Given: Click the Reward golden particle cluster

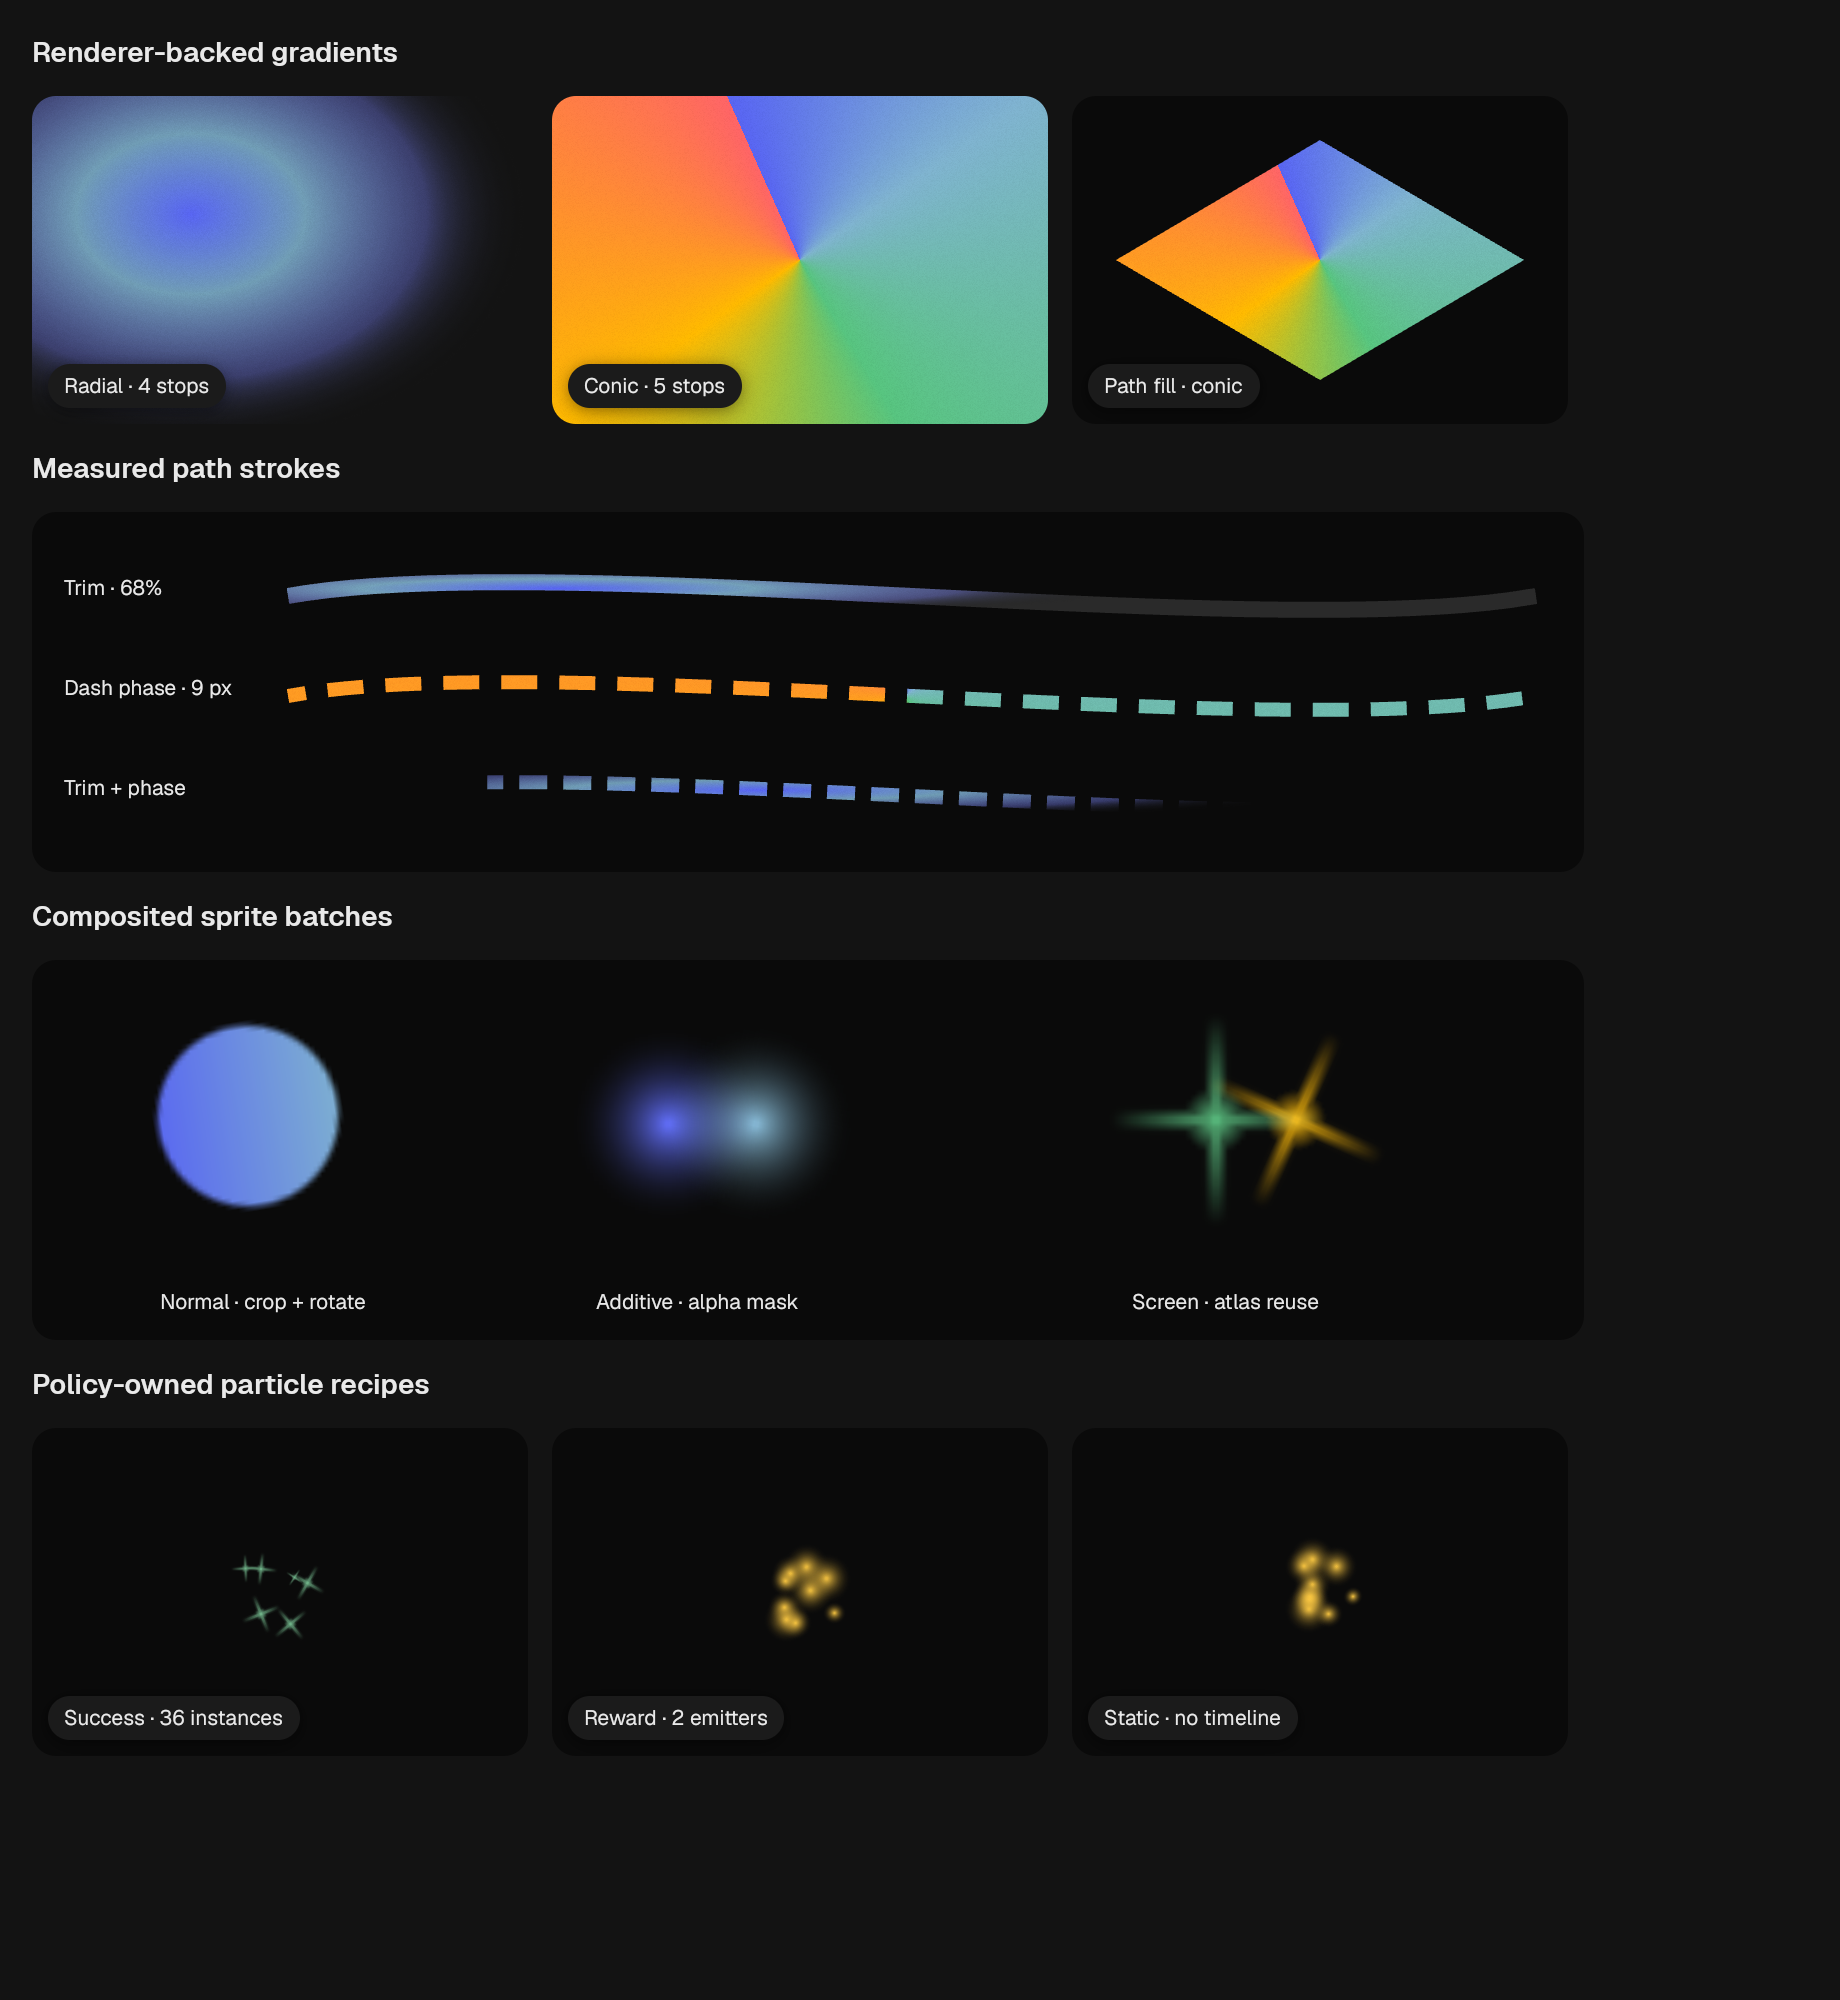Looking at the screenshot, I should click(x=807, y=1592).
